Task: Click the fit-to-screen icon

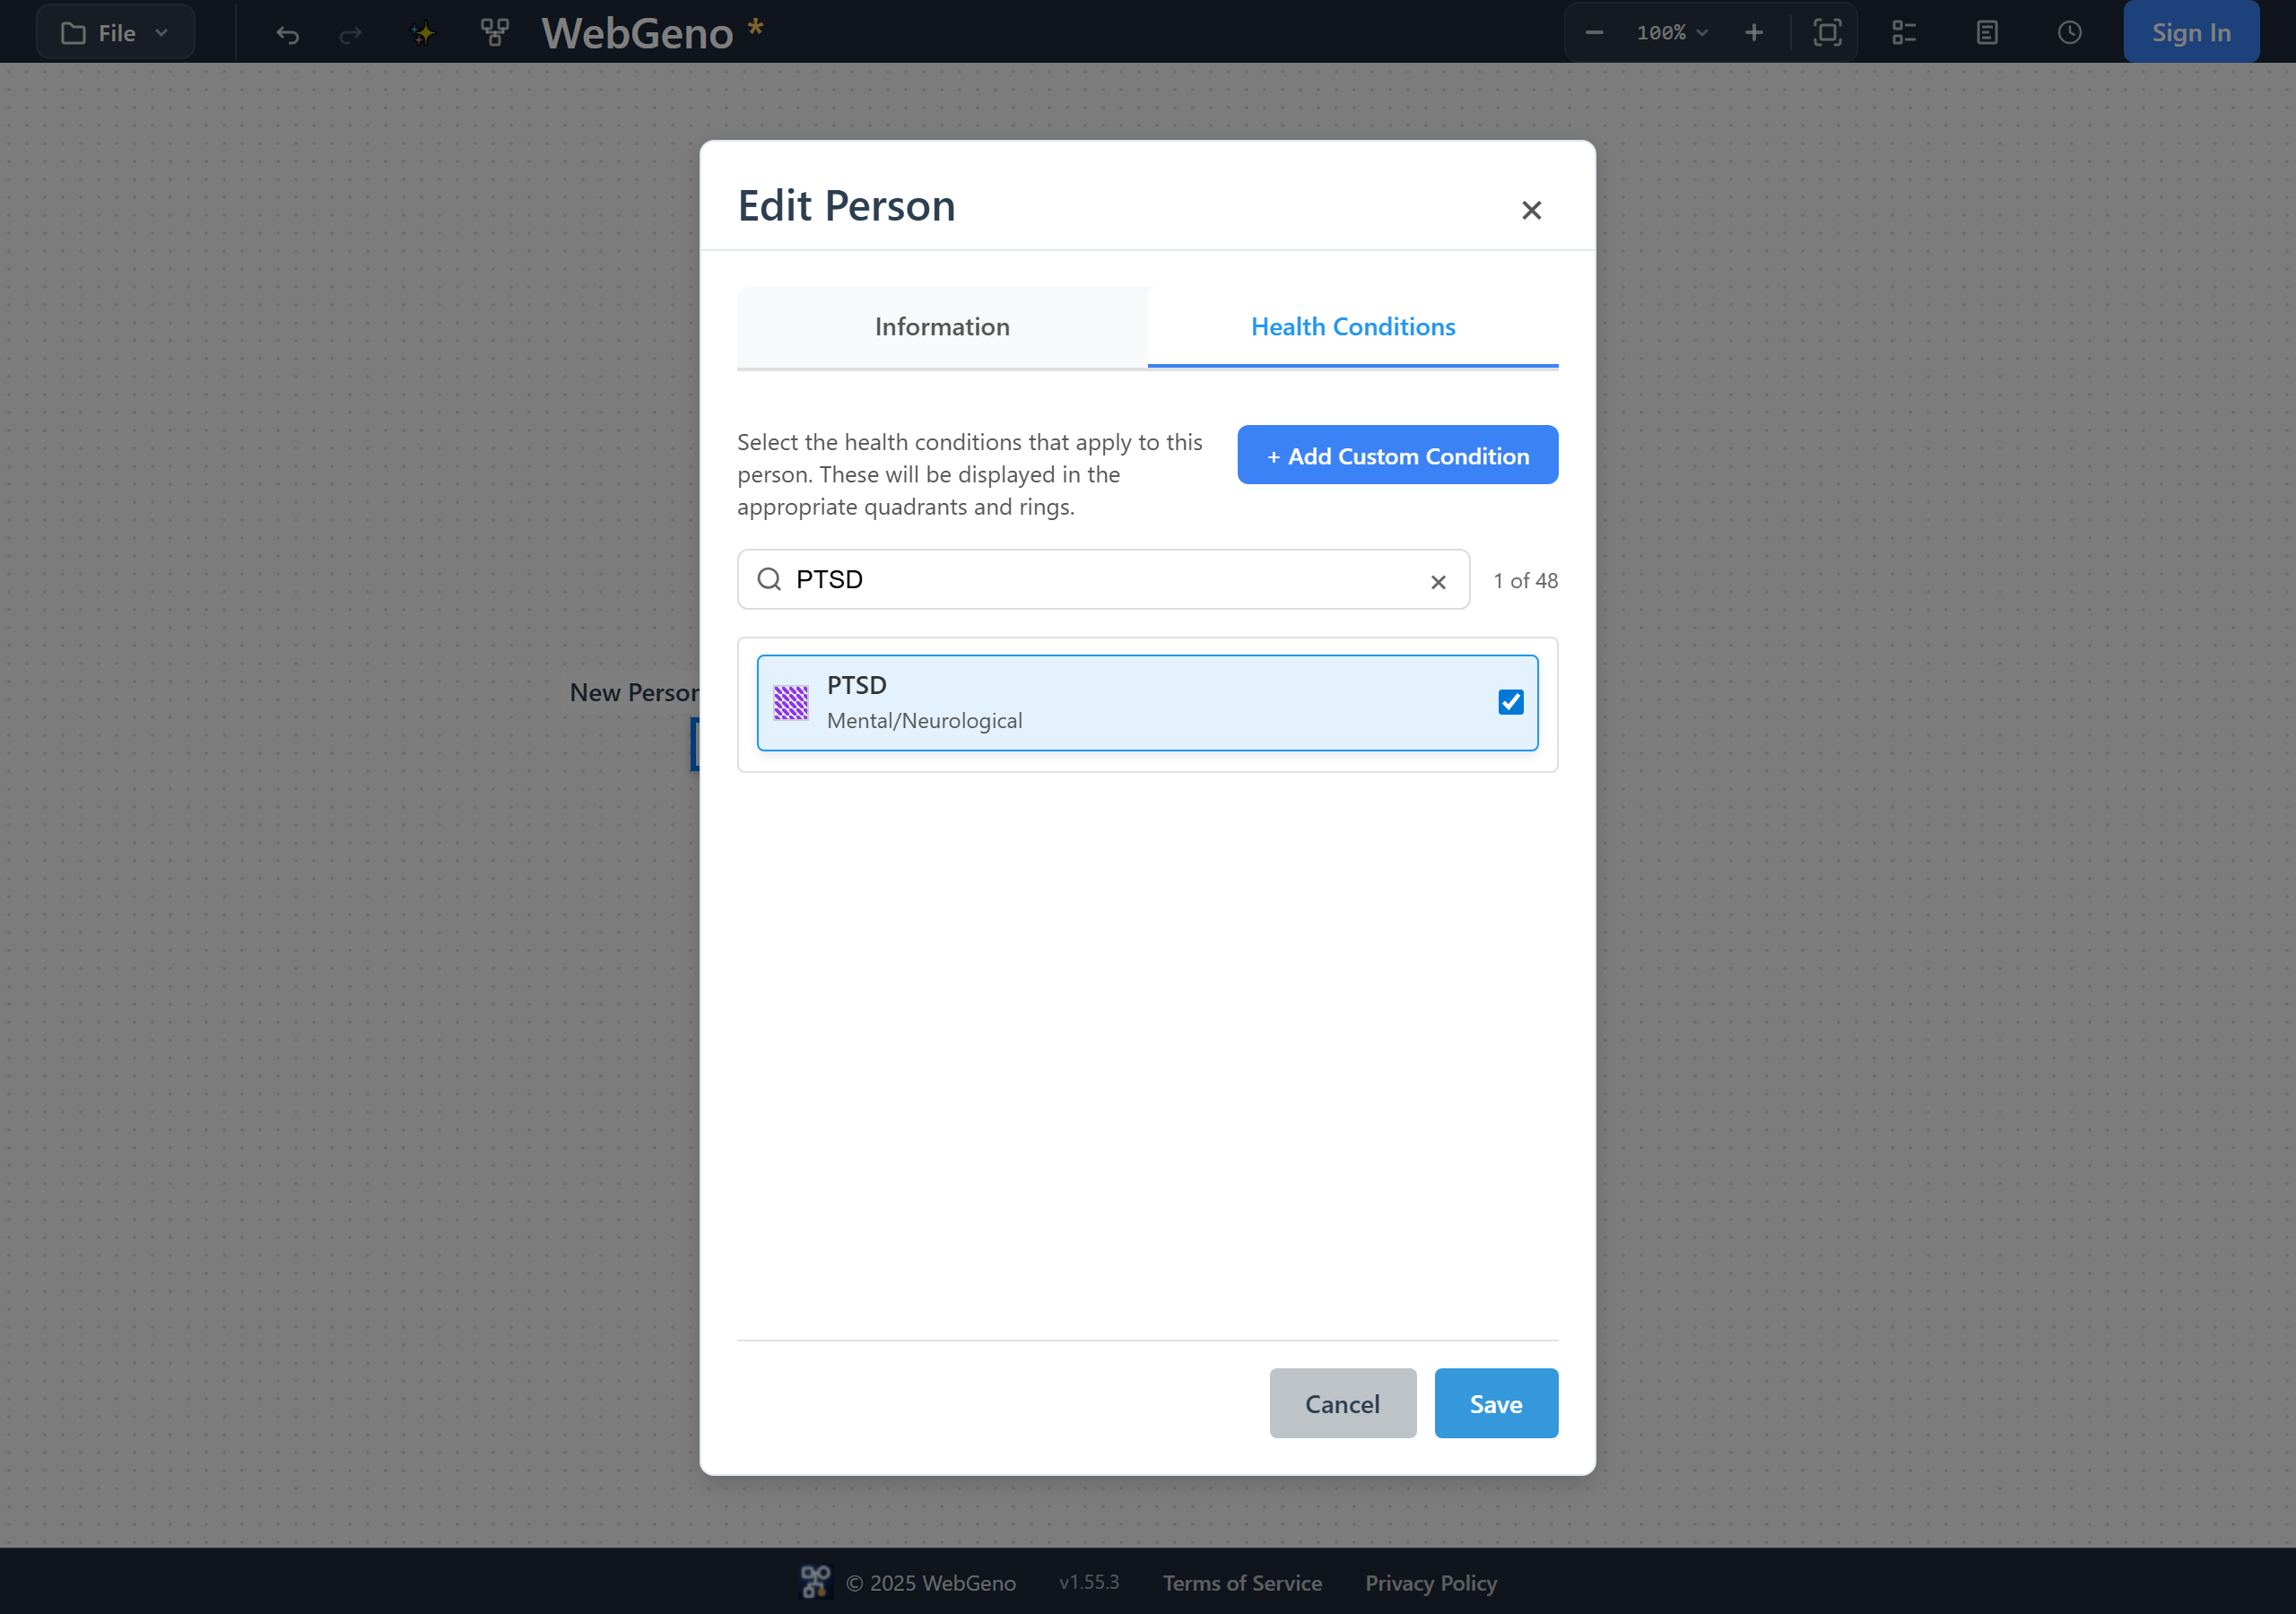Action: point(1827,33)
